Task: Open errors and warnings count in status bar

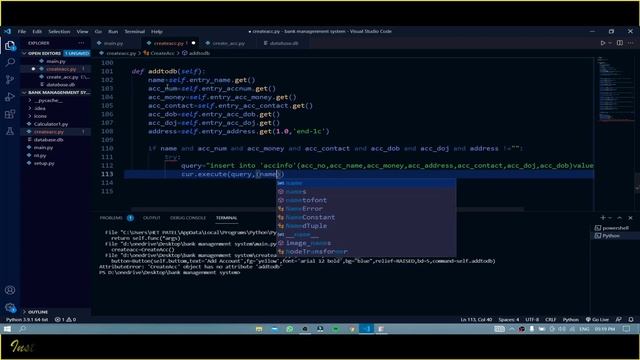Action: click(x=65, y=320)
